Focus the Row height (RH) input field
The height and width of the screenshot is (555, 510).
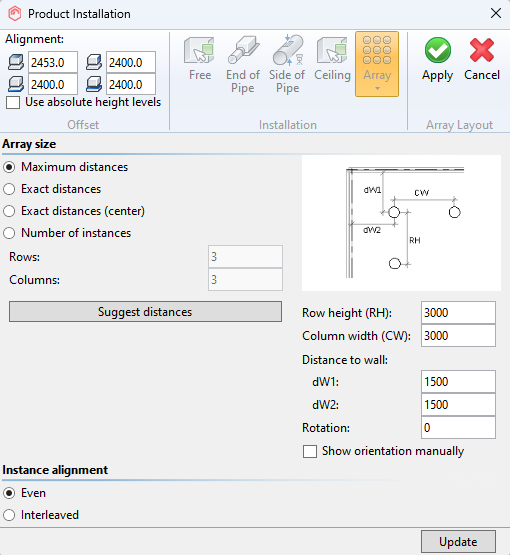pos(458,313)
